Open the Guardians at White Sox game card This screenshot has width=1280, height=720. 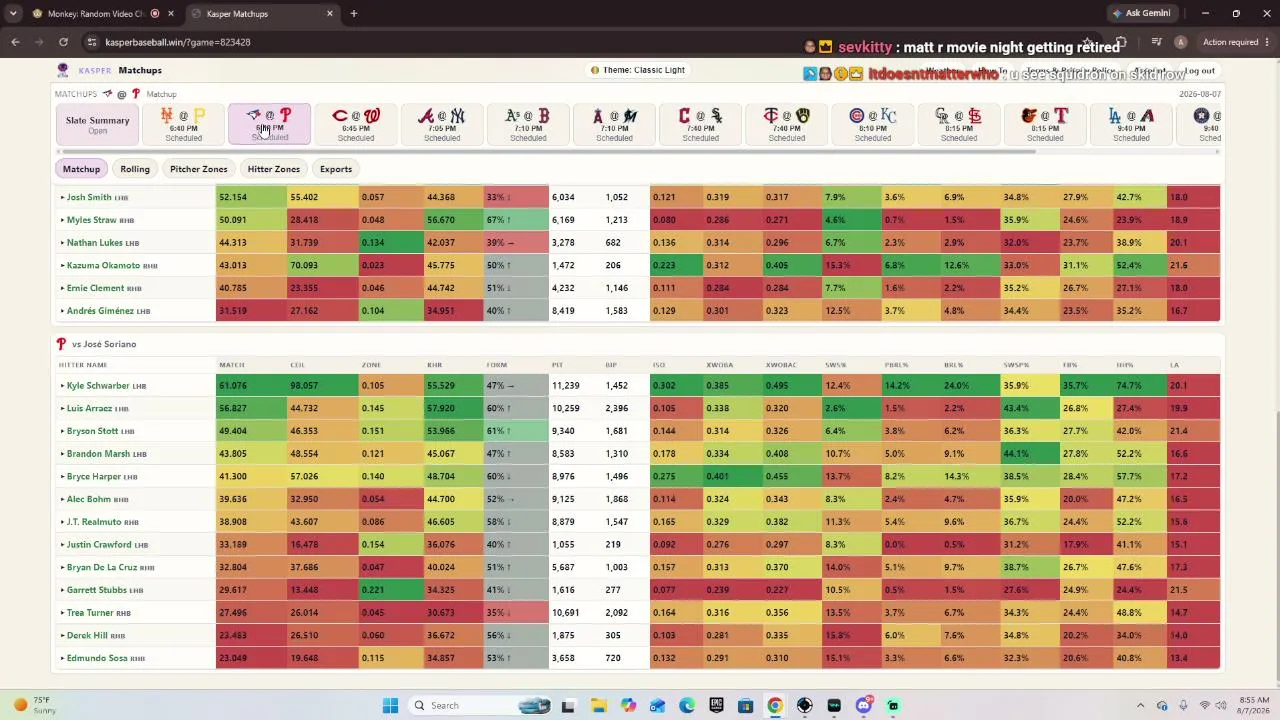[x=700, y=124]
